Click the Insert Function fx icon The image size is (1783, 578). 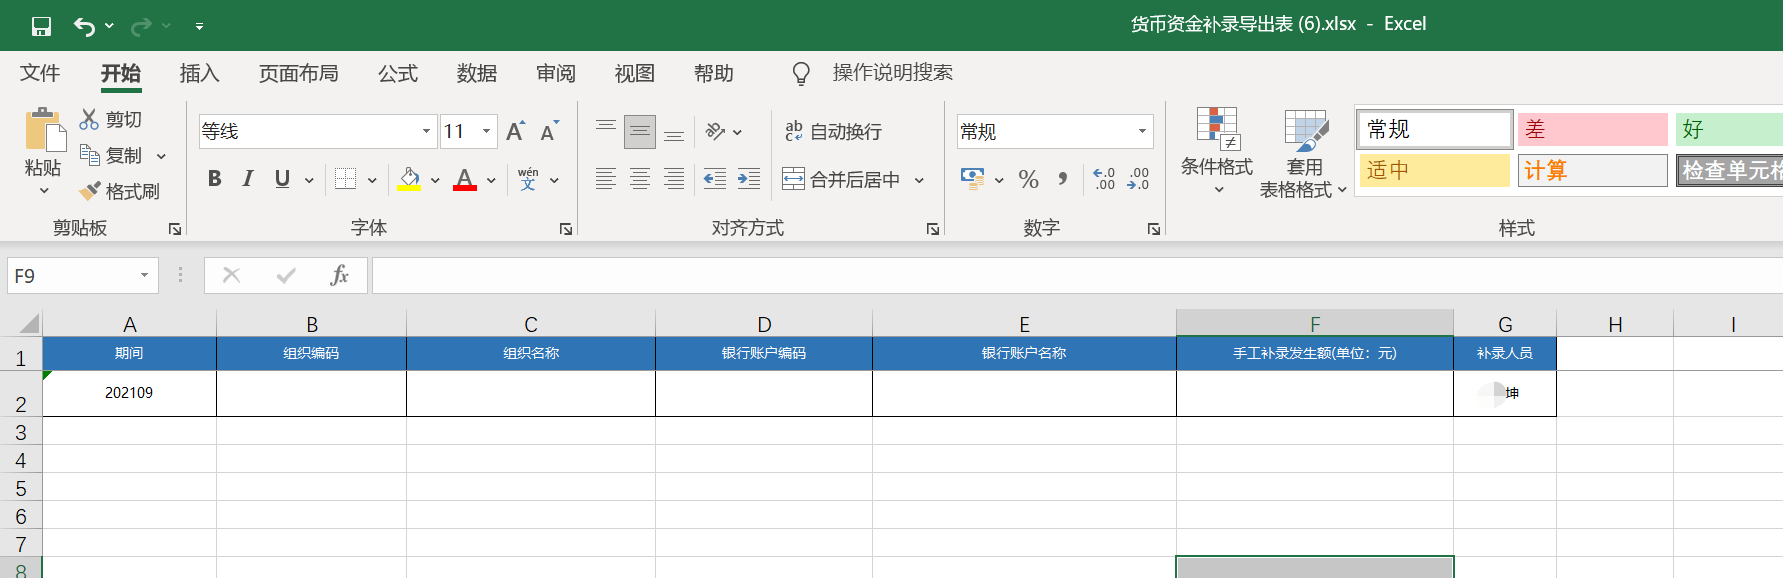[x=339, y=275]
